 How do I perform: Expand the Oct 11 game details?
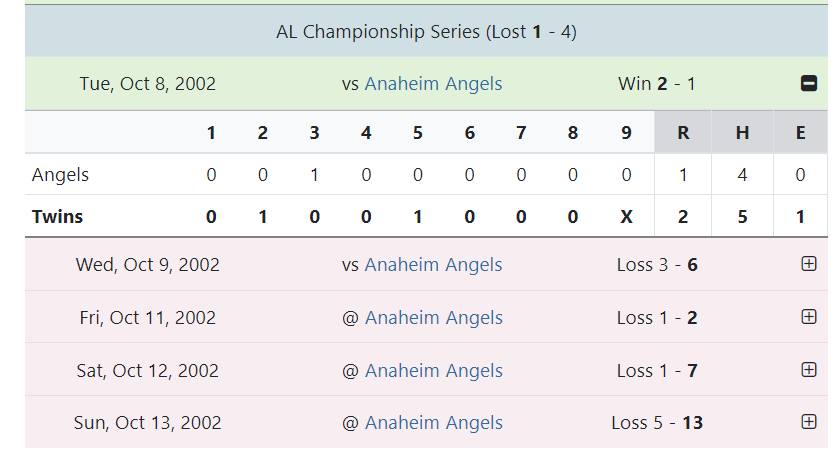[x=809, y=317]
